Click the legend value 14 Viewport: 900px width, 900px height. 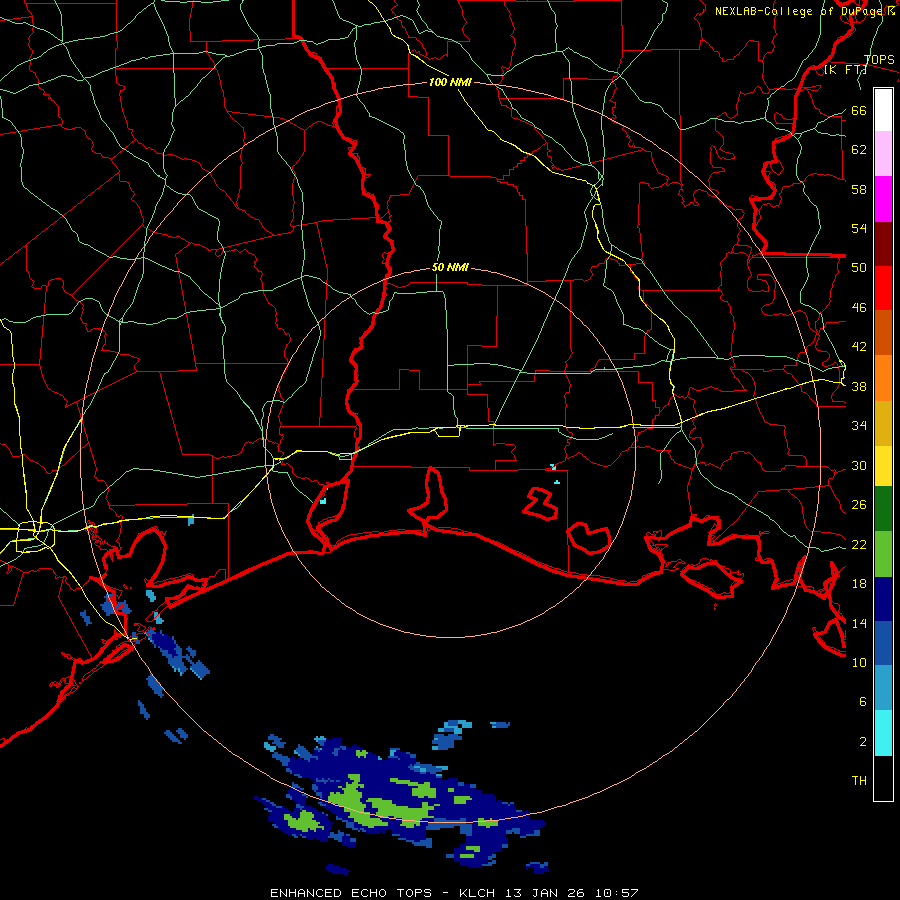pyautogui.click(x=859, y=623)
